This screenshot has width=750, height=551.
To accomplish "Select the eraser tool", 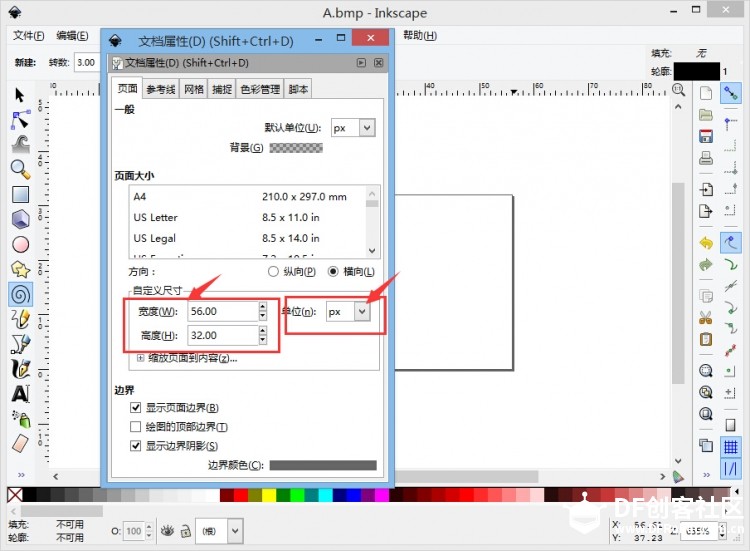I will (x=20, y=444).
